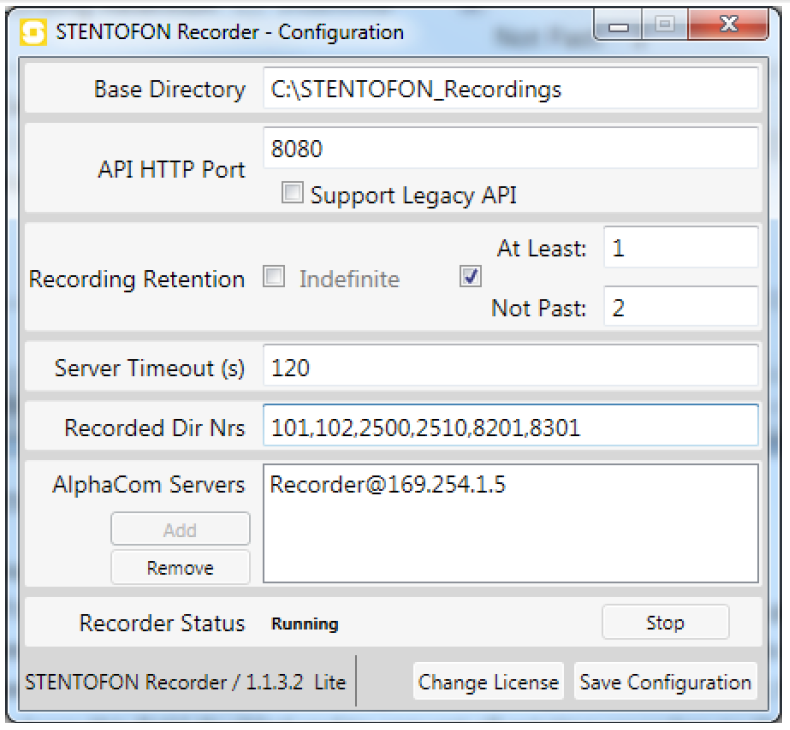Stop the running recorder
The image size is (790, 730).
tap(665, 622)
